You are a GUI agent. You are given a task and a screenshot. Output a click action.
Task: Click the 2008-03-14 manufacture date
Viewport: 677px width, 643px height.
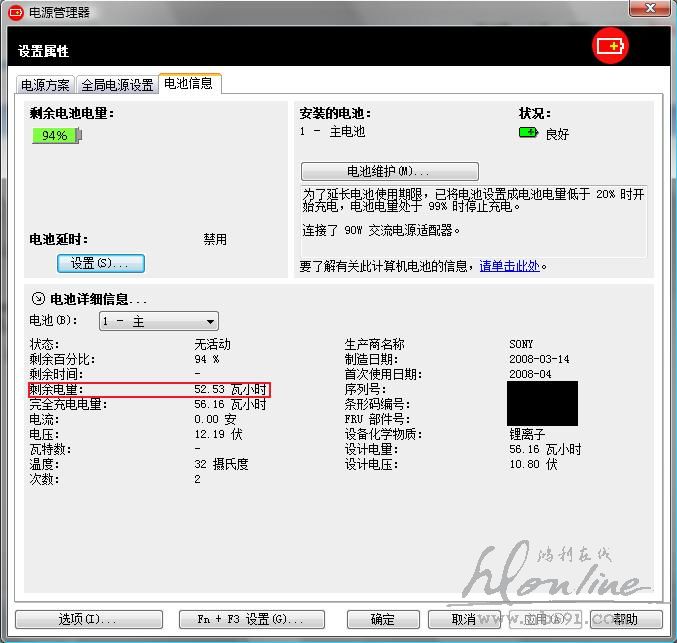tap(539, 359)
